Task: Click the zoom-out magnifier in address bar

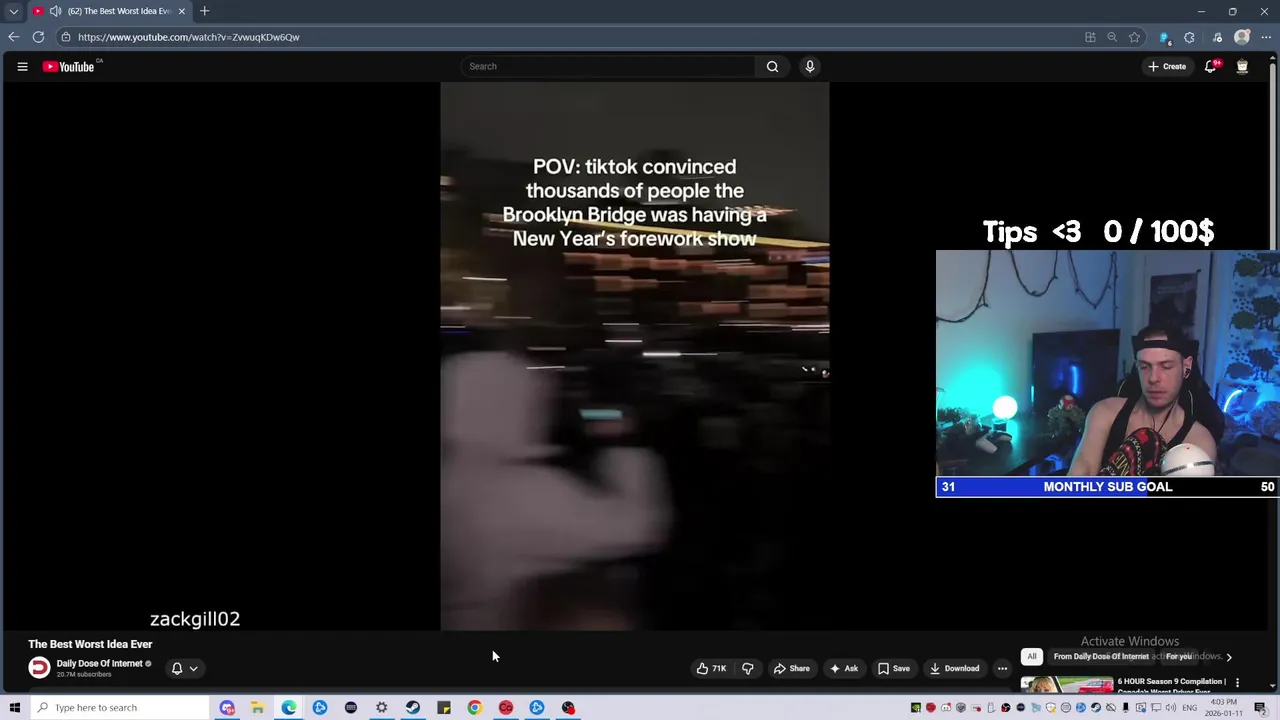Action: point(1112,37)
